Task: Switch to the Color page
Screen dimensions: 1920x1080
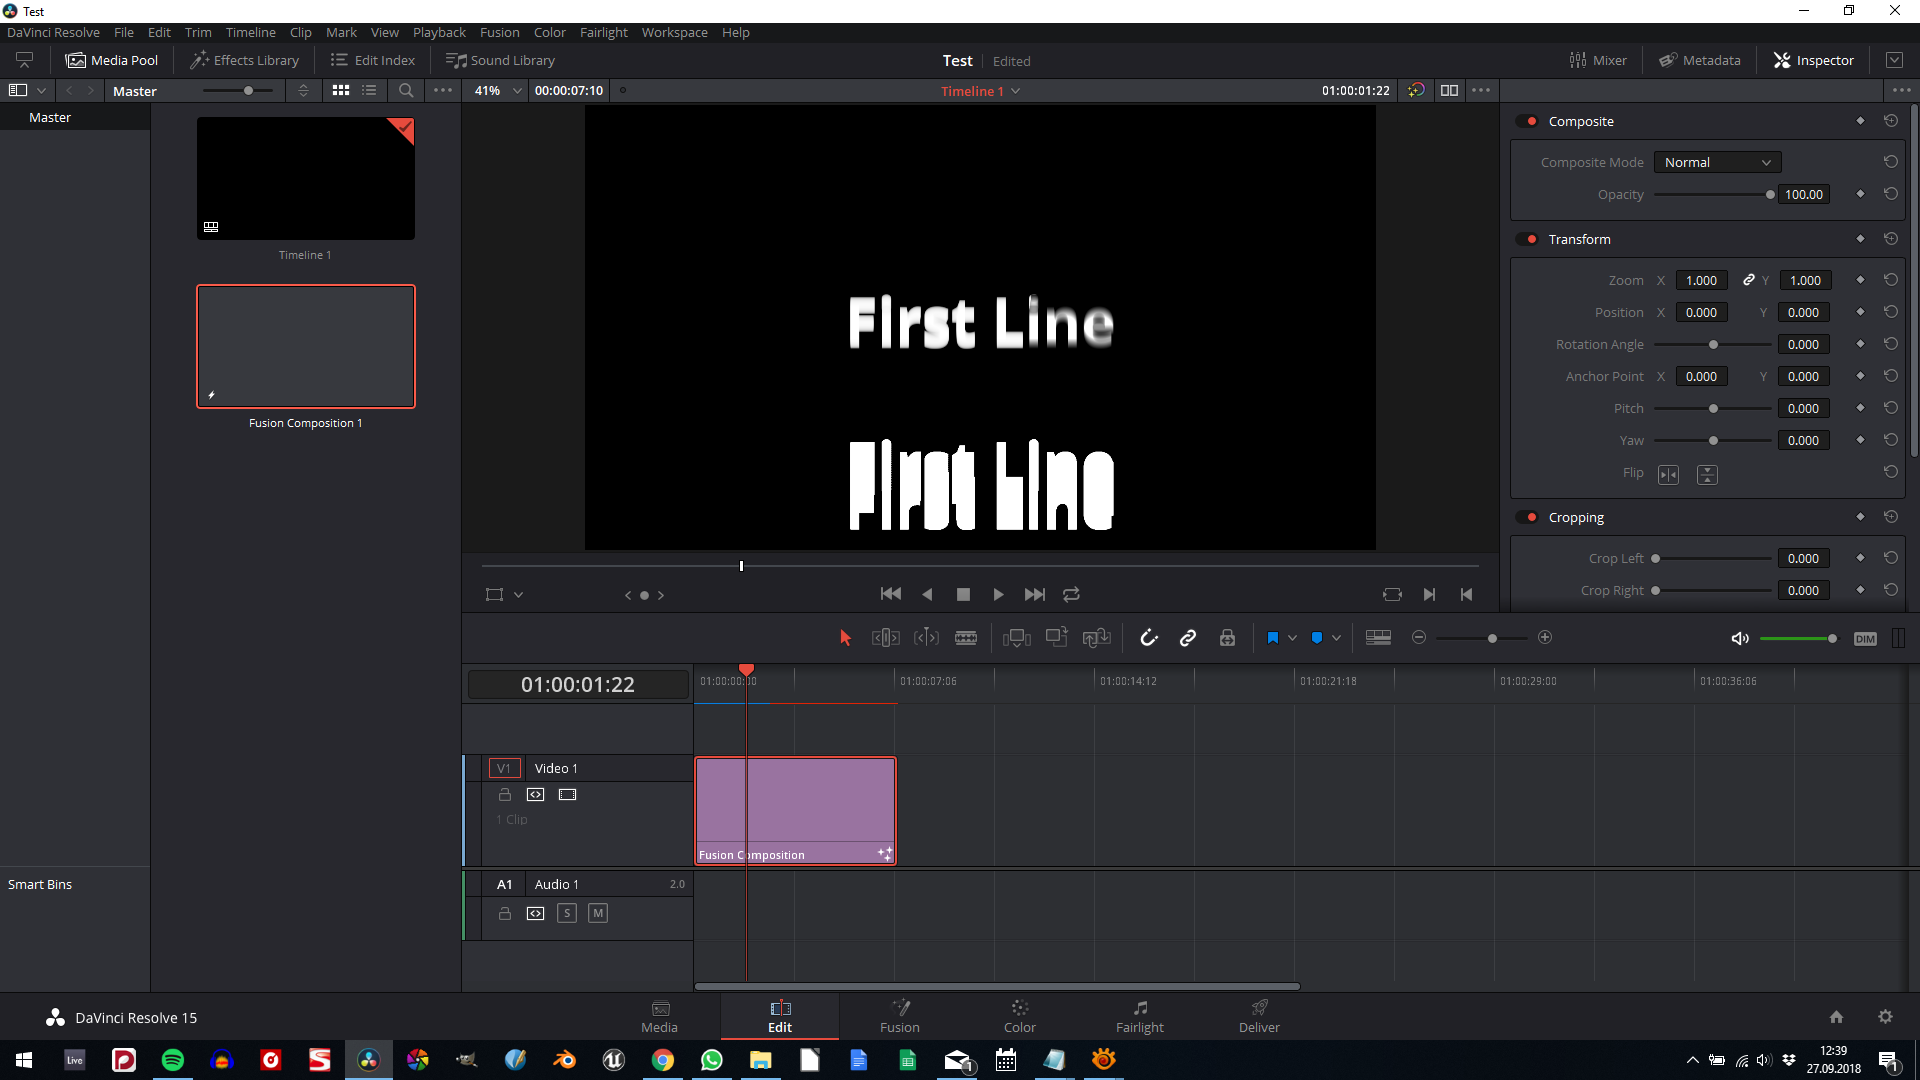Action: (x=1019, y=1016)
